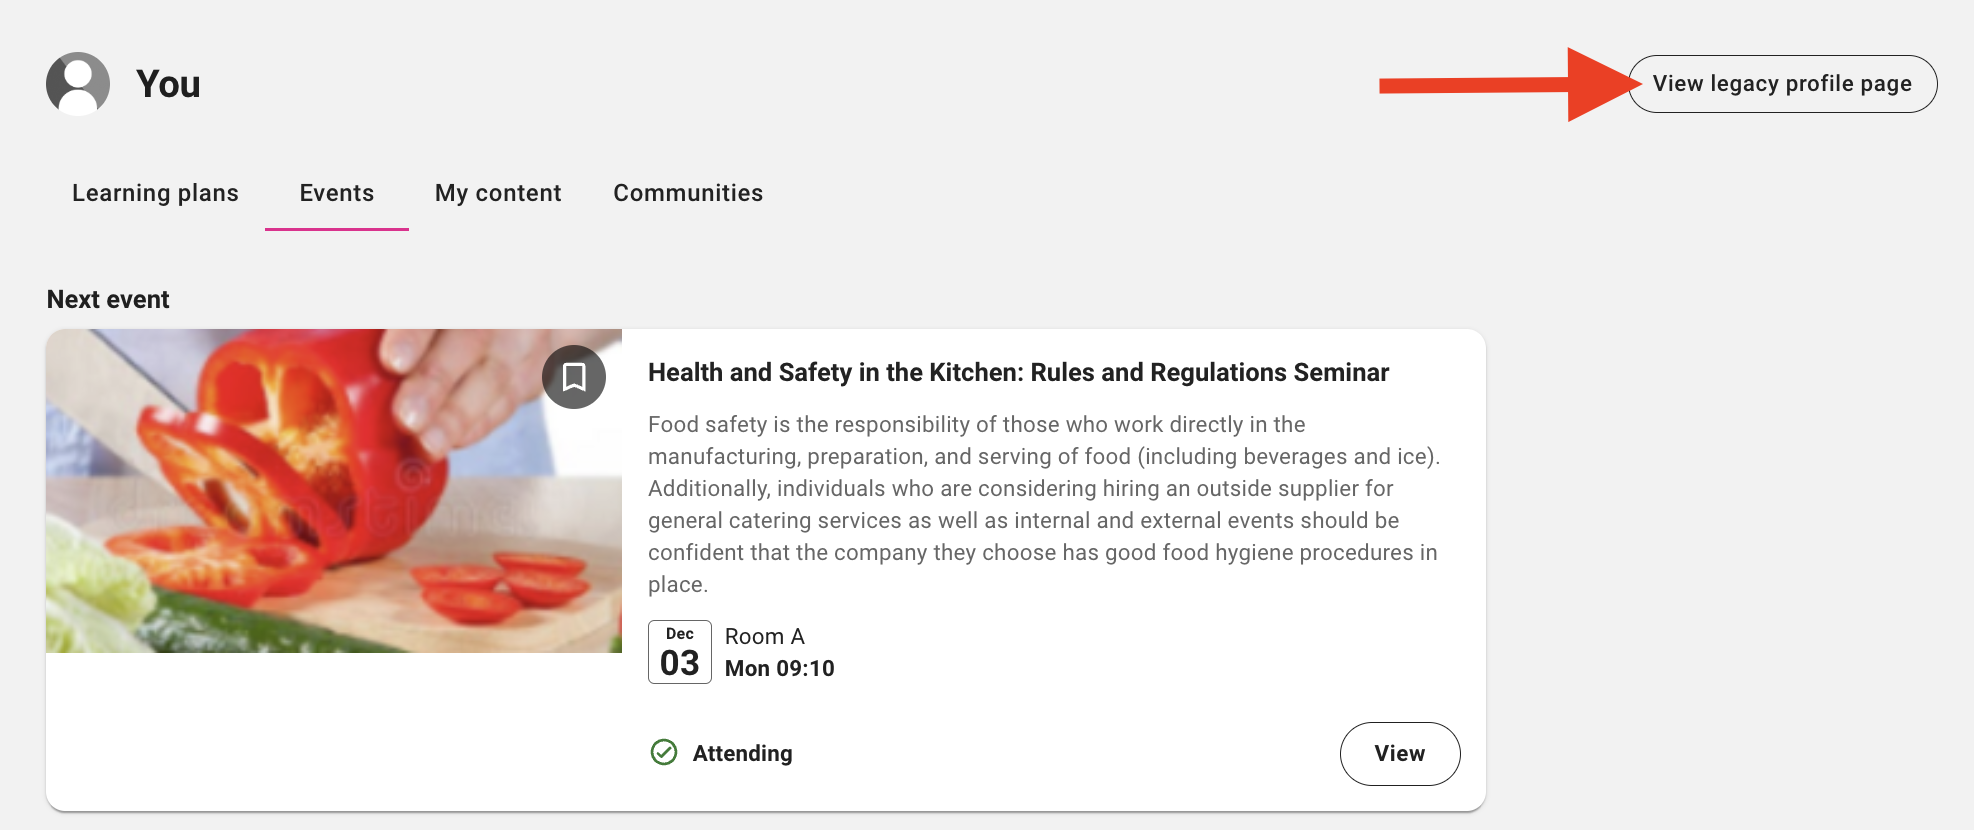Open the Health and Safety seminar title
Screen dimensions: 1974x830
(1018, 372)
